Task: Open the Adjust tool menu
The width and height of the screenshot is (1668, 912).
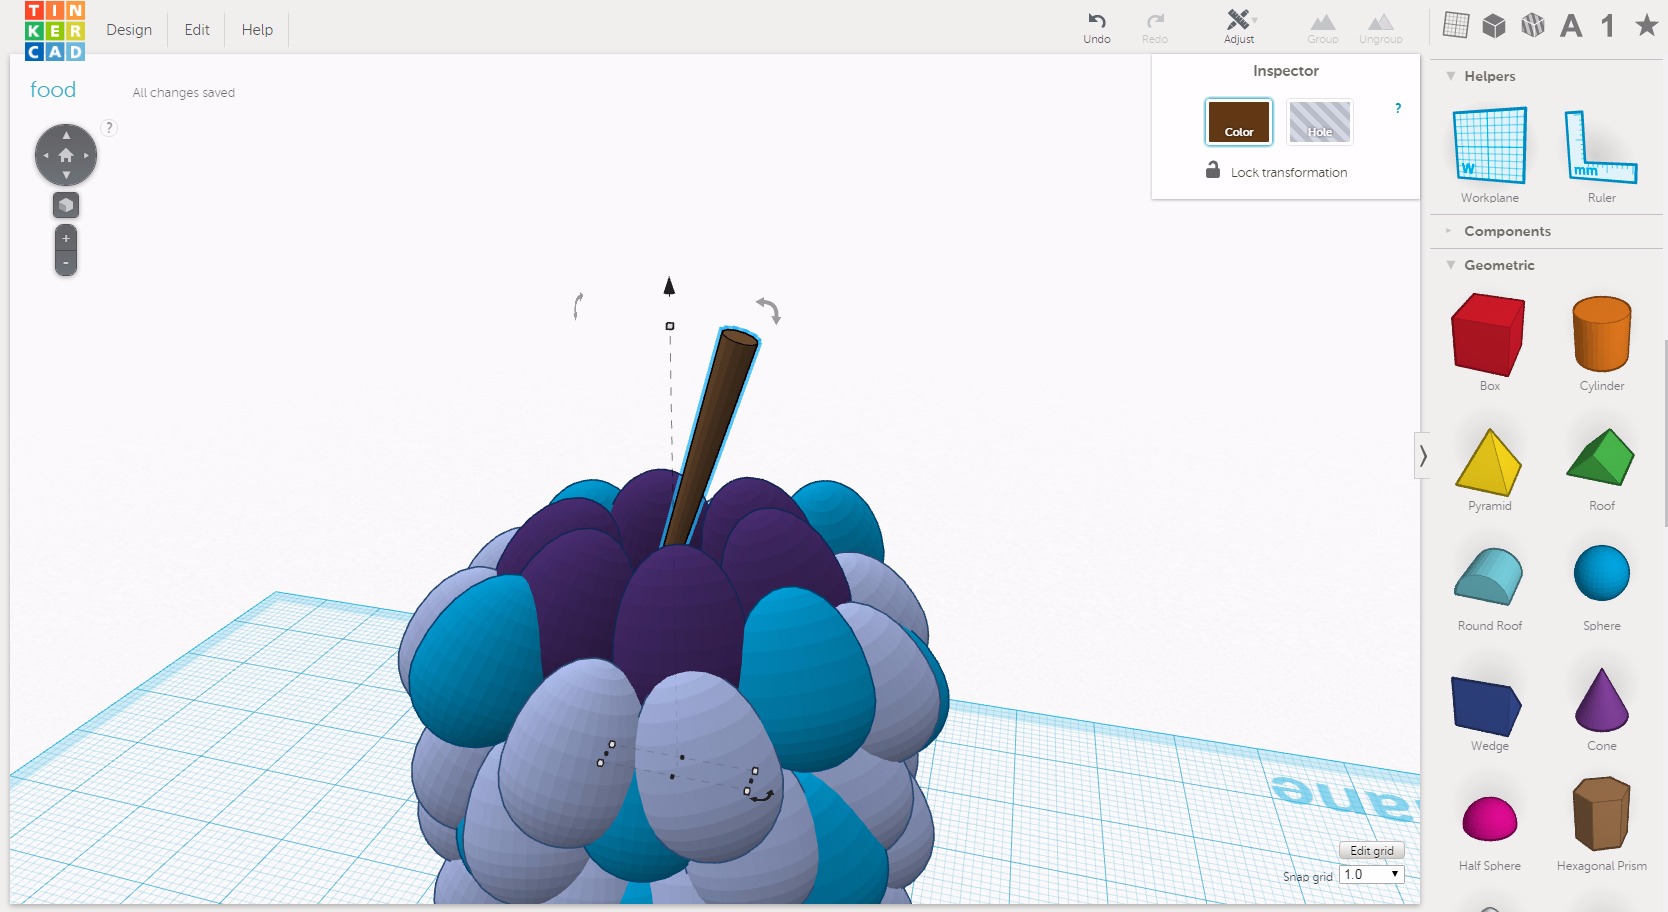Action: [1239, 28]
